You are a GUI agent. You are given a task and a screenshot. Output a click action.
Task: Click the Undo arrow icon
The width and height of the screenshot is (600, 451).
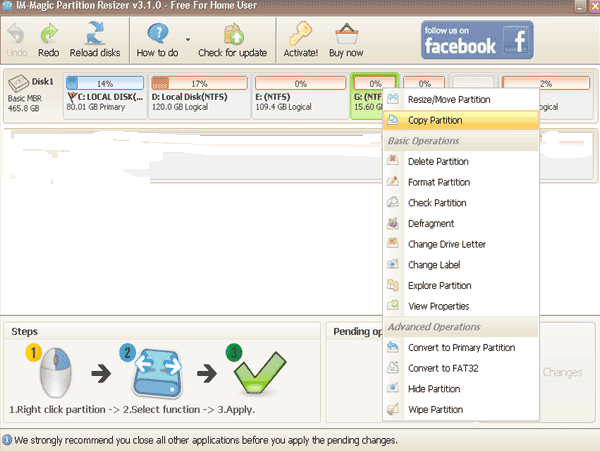click(x=16, y=34)
